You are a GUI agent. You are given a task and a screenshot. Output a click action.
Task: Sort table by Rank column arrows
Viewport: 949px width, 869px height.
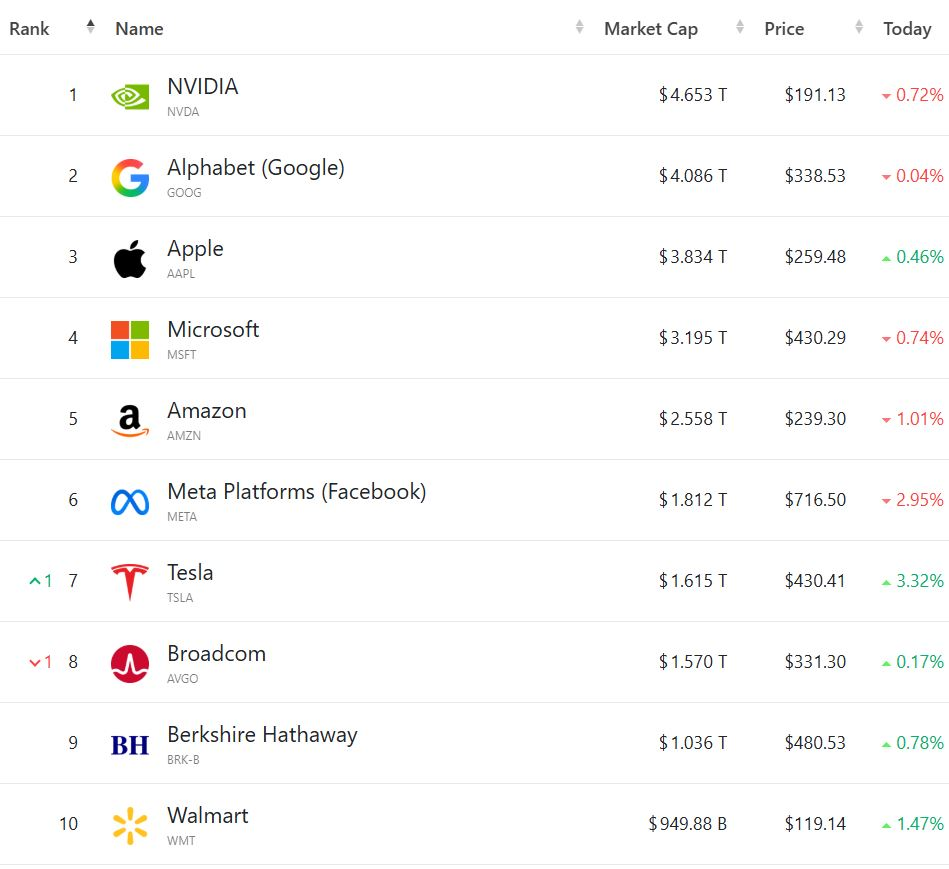tap(91, 28)
